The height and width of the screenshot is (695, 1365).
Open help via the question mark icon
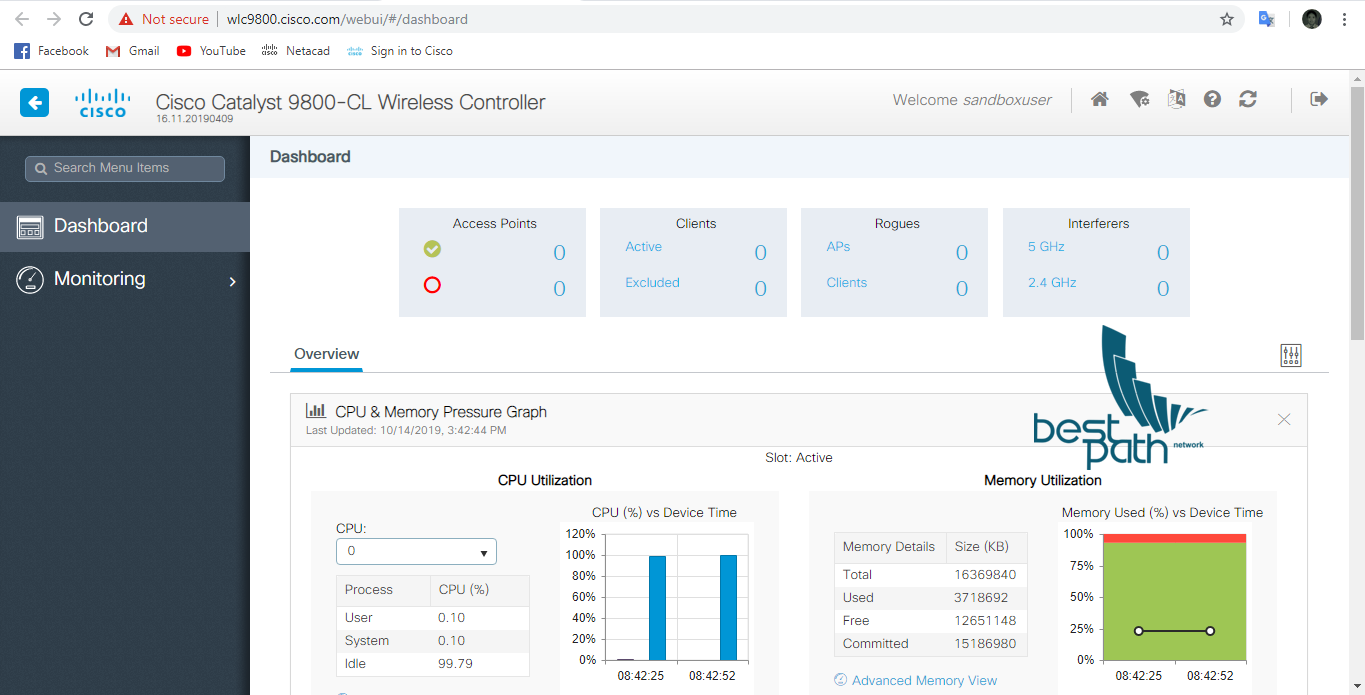tap(1212, 99)
